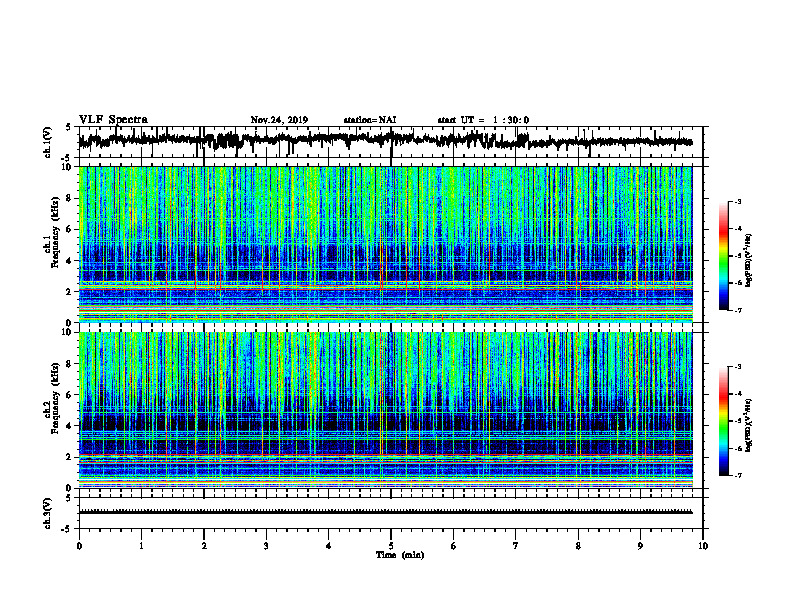Viewport: 792px width, 612px height.
Task: Click time axis tick label "2"
Action: [204, 546]
